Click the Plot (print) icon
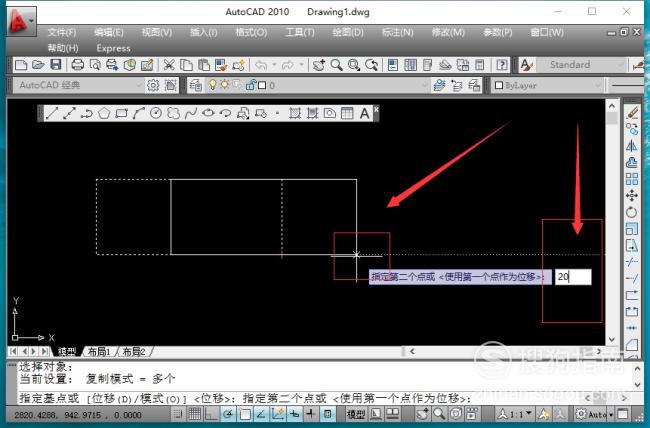Image resolution: width=650 pixels, height=428 pixels. pos(78,65)
